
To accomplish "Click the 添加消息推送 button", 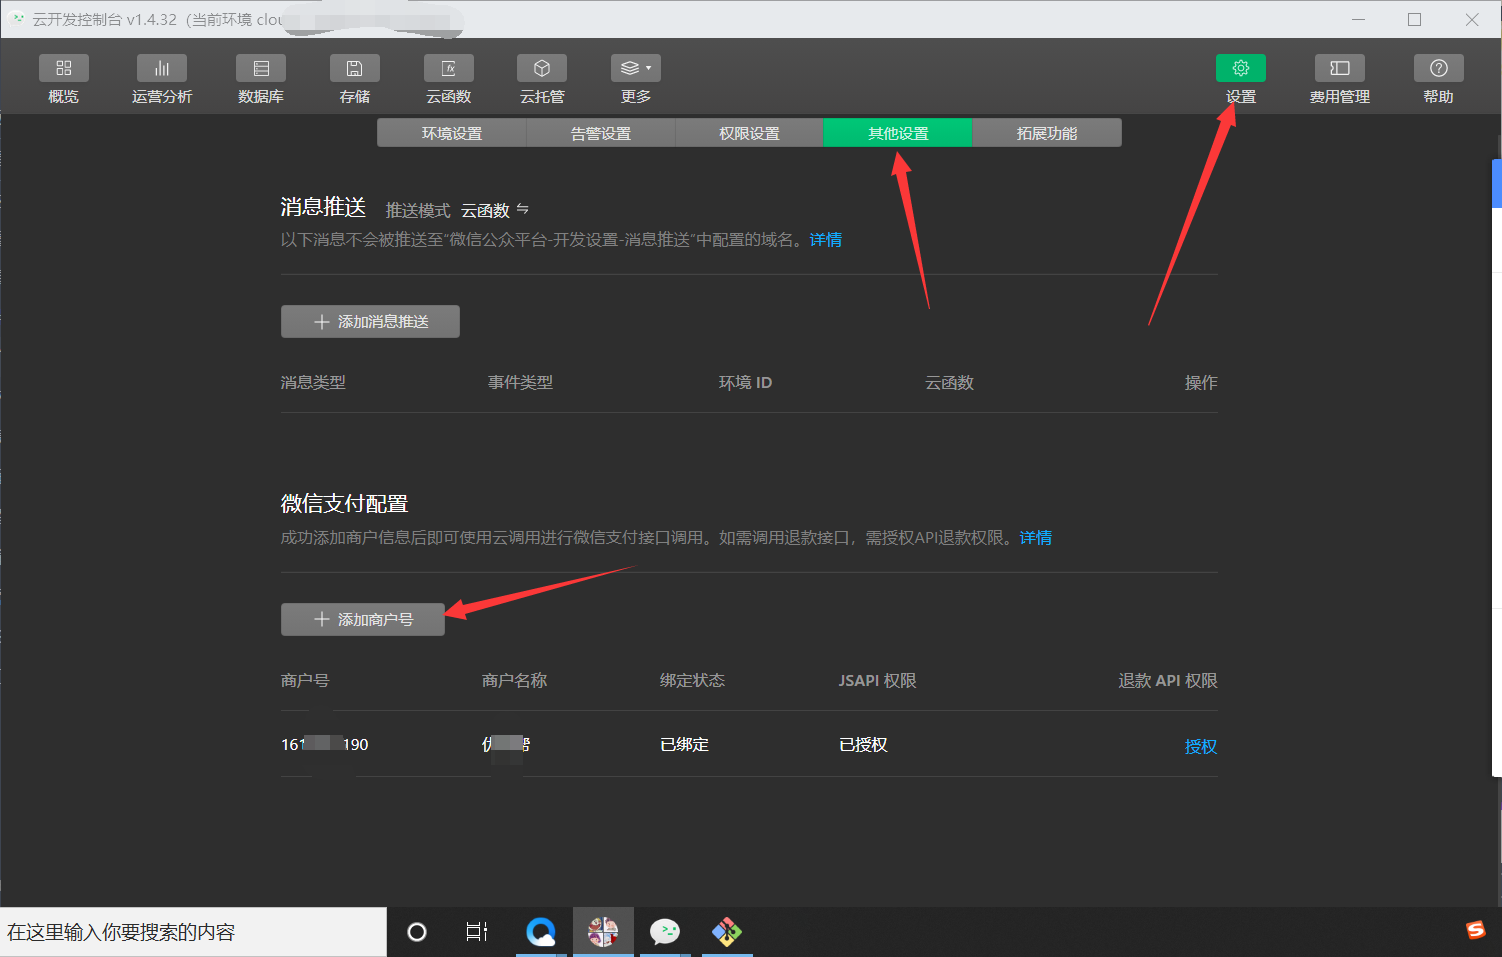I will pos(370,321).
